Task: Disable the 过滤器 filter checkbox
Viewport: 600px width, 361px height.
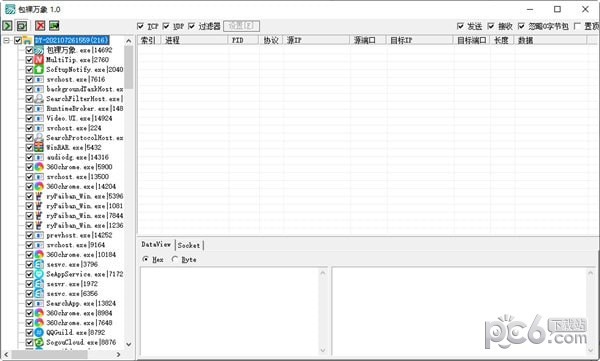Action: point(192,26)
